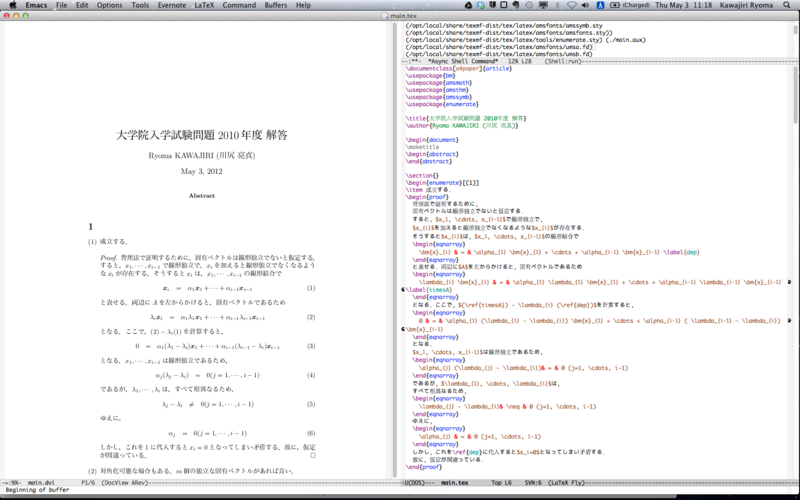Click the \begin{abstract} line

433,154
